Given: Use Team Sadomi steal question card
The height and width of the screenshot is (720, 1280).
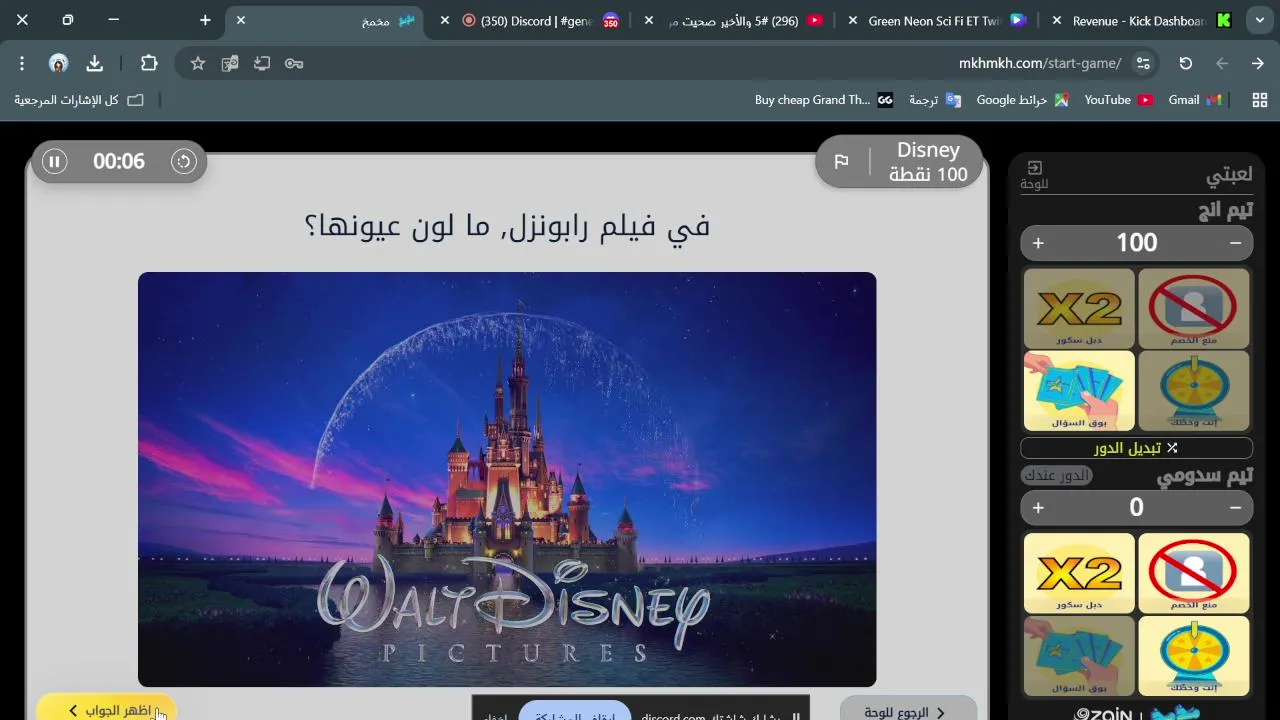Looking at the screenshot, I should tap(1079, 656).
